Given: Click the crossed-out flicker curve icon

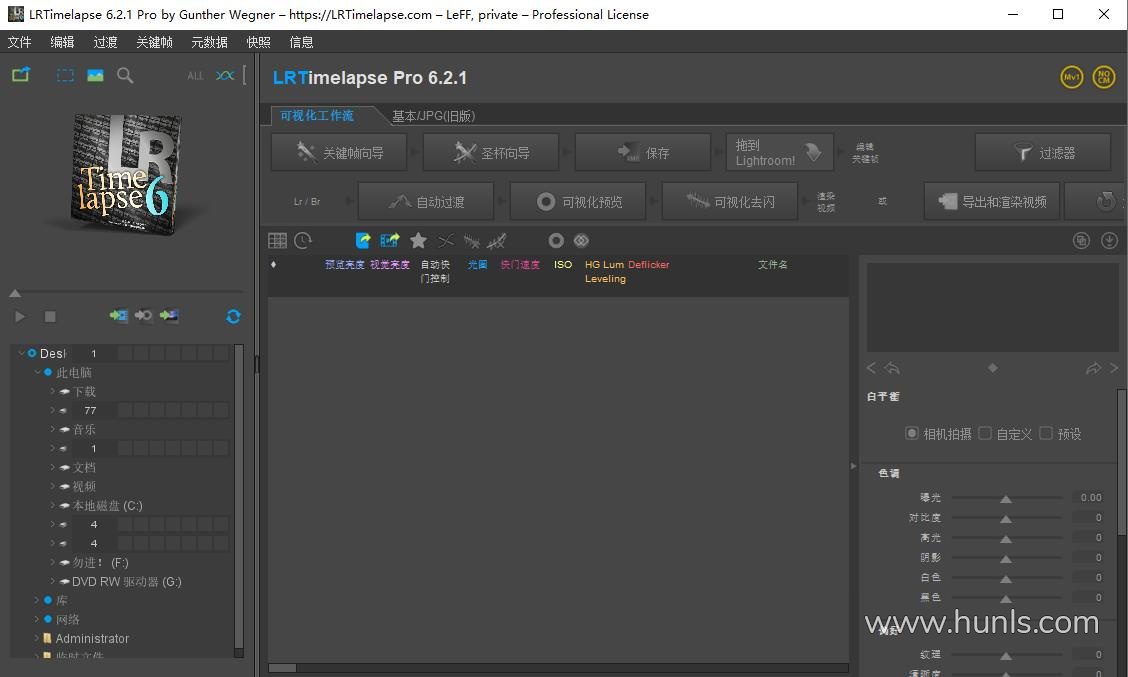Looking at the screenshot, I should 471,240.
